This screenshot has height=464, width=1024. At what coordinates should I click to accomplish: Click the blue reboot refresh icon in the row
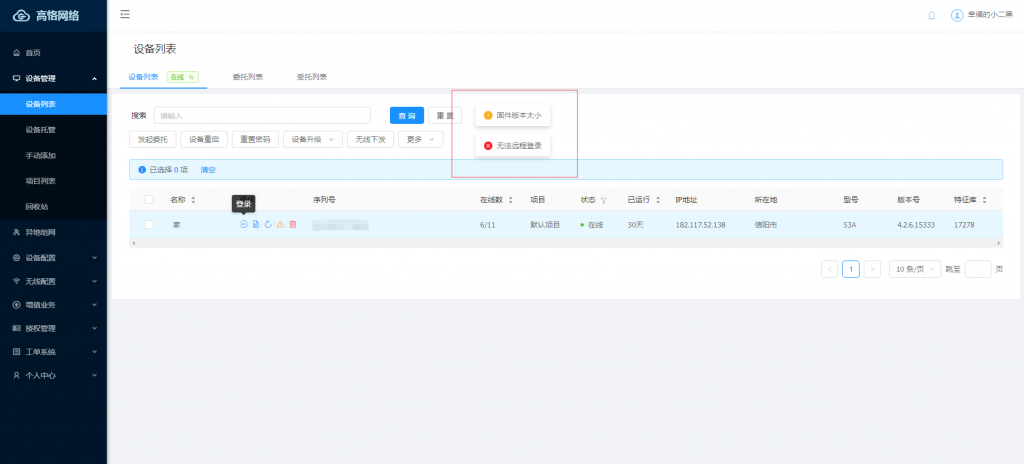click(268, 224)
